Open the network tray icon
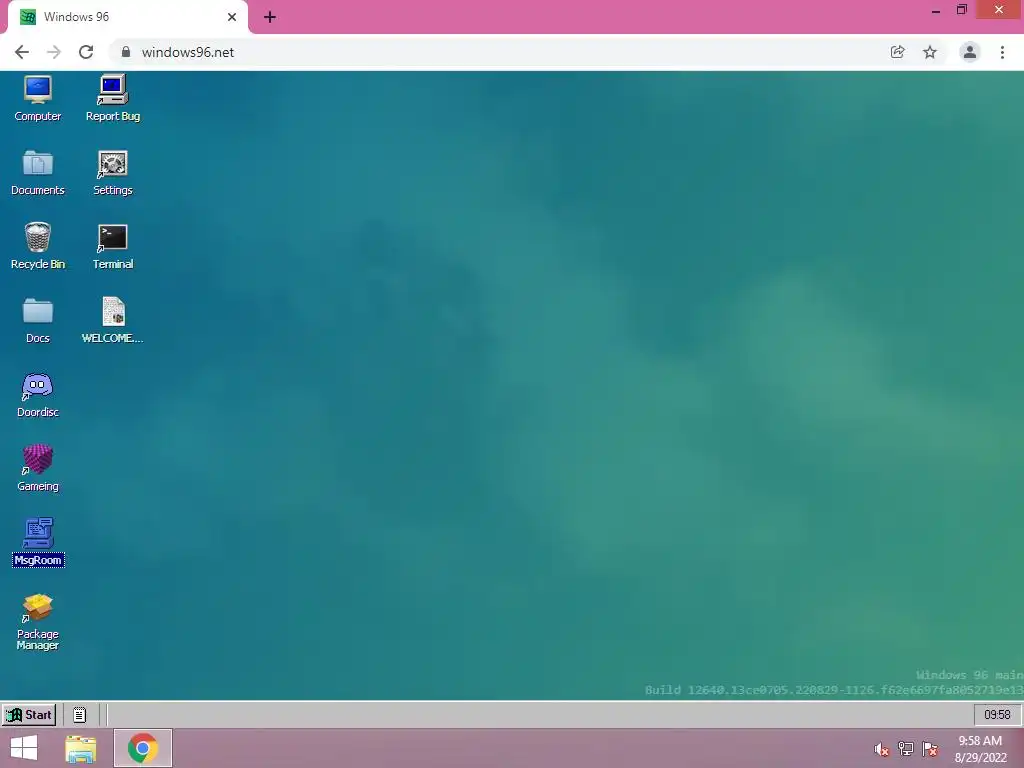Viewport: 1024px width, 768px height. click(x=905, y=749)
